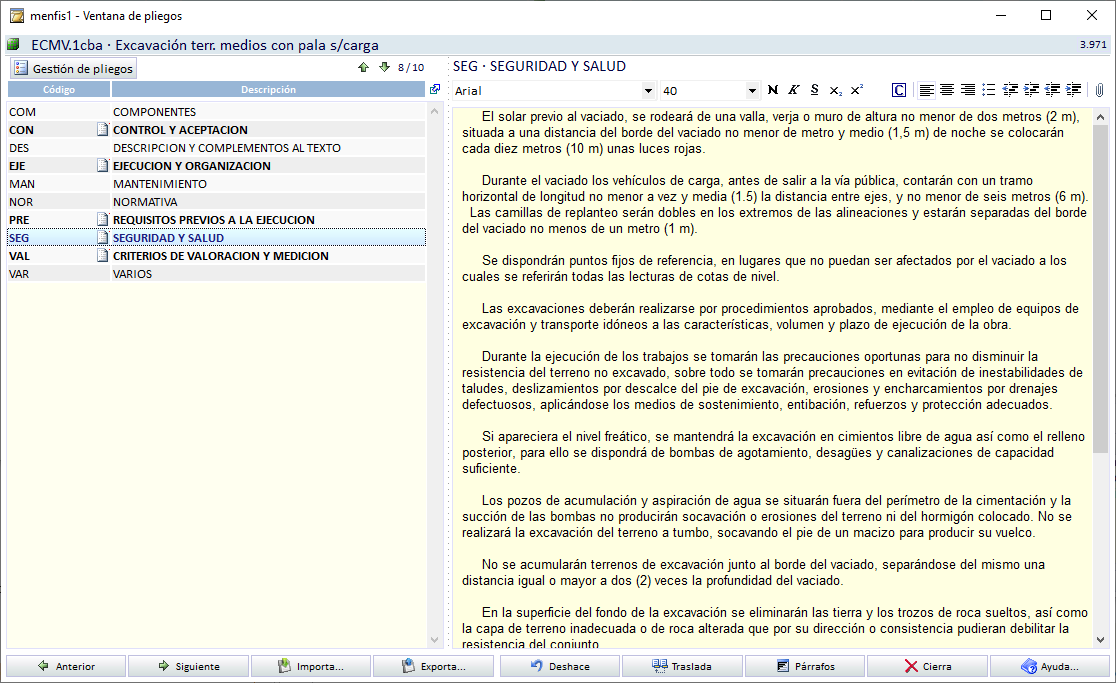Click the text editor scrollbar down arrow
Viewport: 1116px width, 683px height.
(x=1100, y=640)
